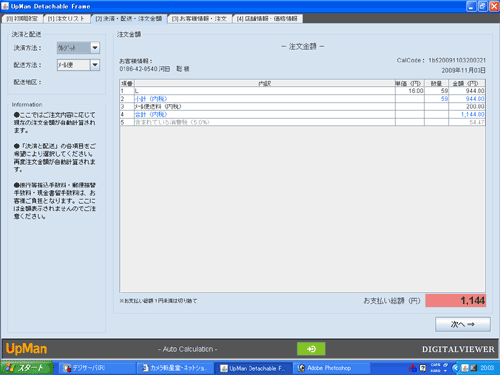Open the [4] store and price information tab
Screen dimensions: 500x375
[x=267, y=19]
